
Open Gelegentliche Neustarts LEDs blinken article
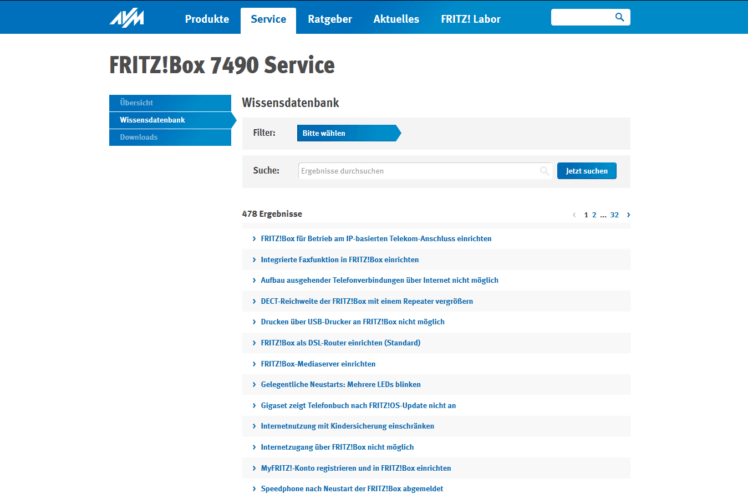(341, 384)
